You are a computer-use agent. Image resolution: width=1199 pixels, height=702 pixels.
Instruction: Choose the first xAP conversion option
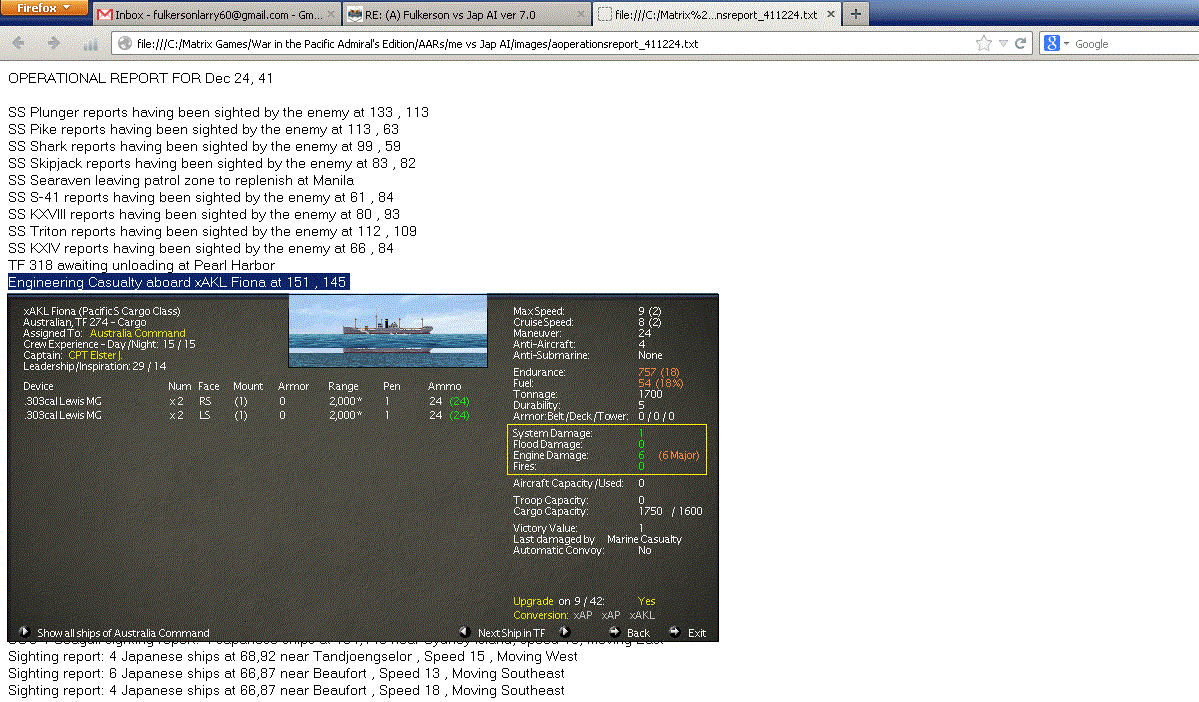point(583,615)
